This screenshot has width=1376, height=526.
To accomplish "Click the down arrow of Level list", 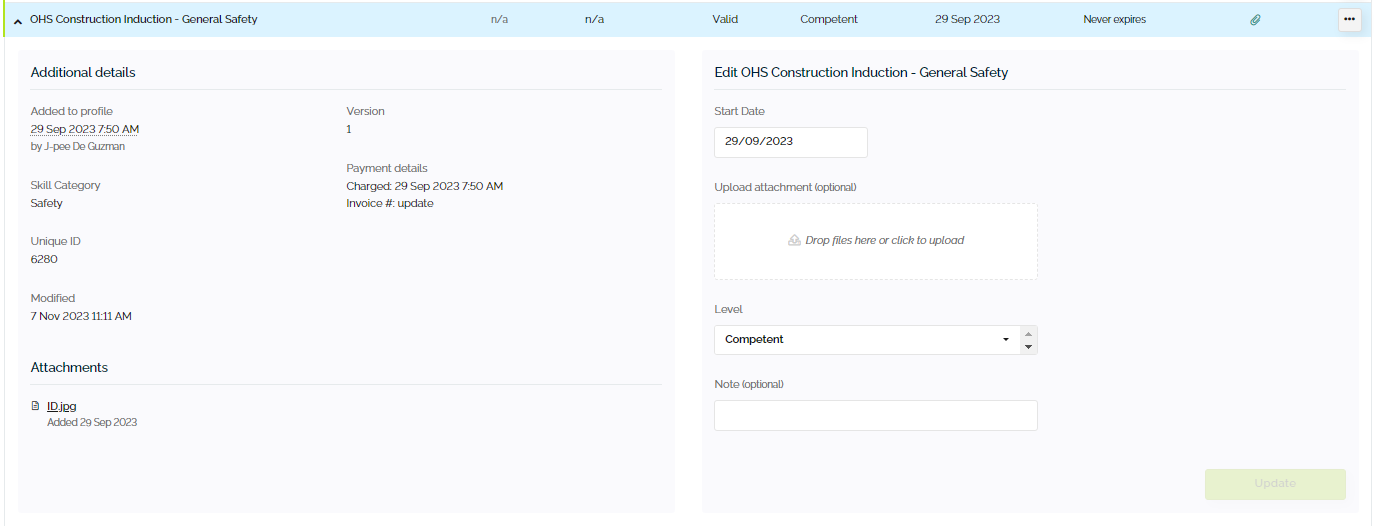I will point(1028,347).
